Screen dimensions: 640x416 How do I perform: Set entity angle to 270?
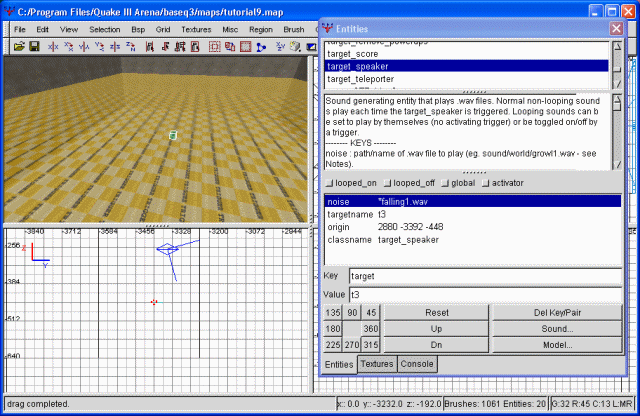click(352, 345)
